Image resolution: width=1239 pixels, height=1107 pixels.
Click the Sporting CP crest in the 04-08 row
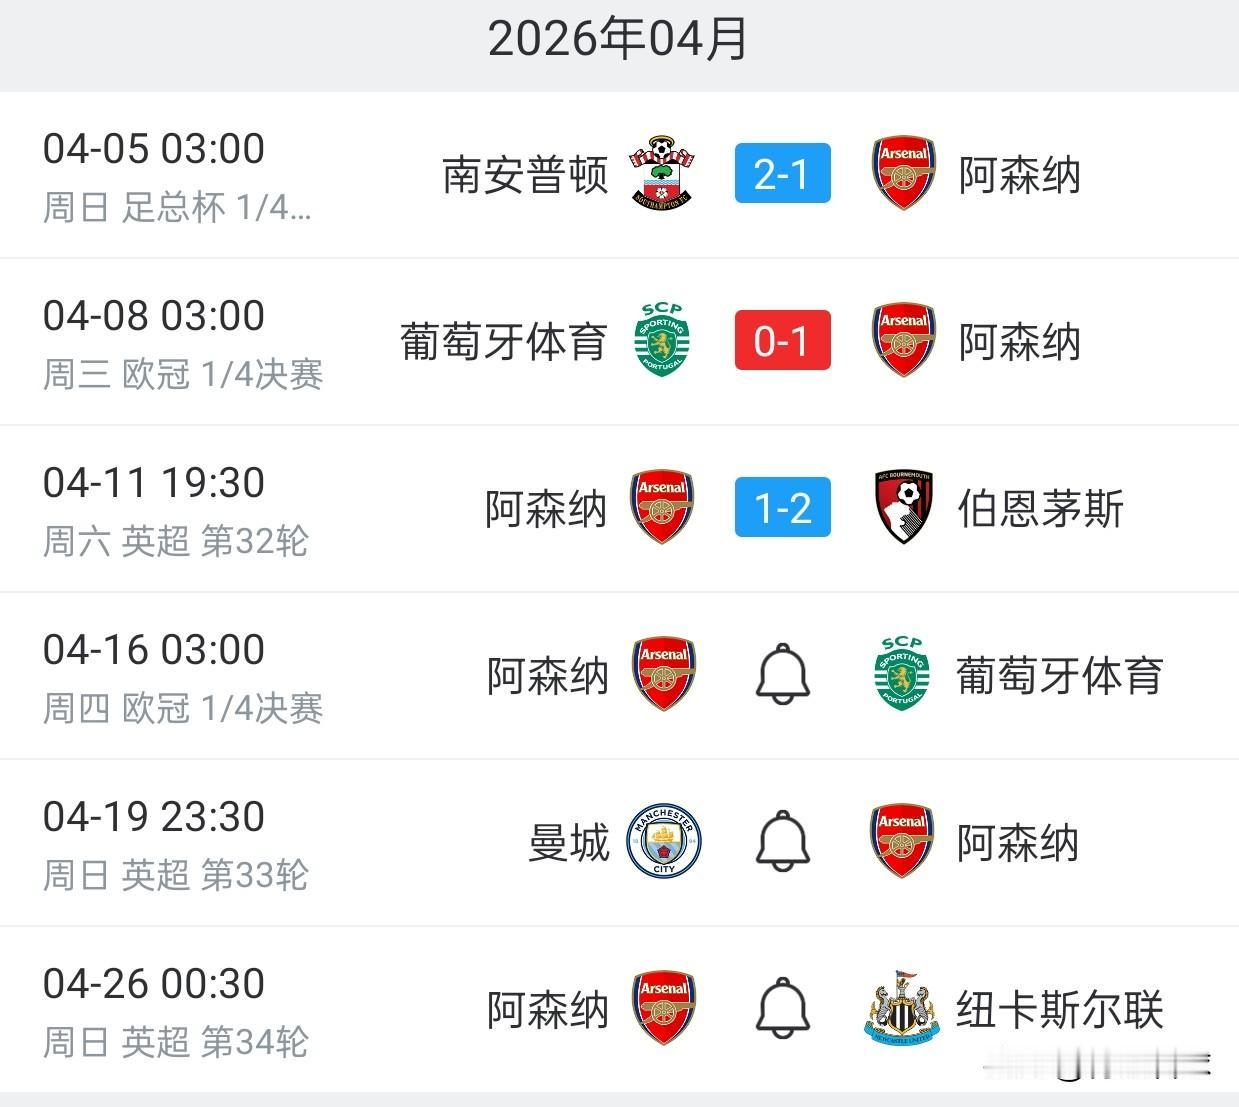[x=663, y=340]
